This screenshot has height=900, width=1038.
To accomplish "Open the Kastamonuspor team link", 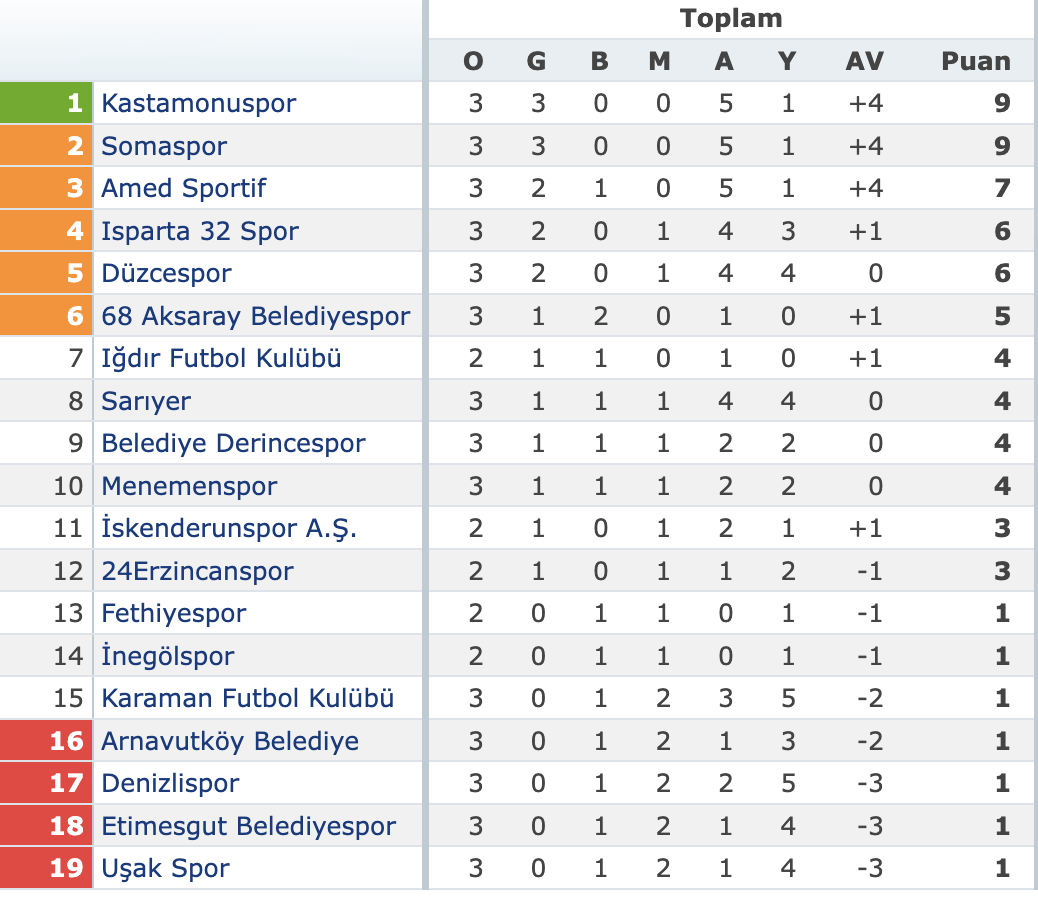I will click(199, 103).
